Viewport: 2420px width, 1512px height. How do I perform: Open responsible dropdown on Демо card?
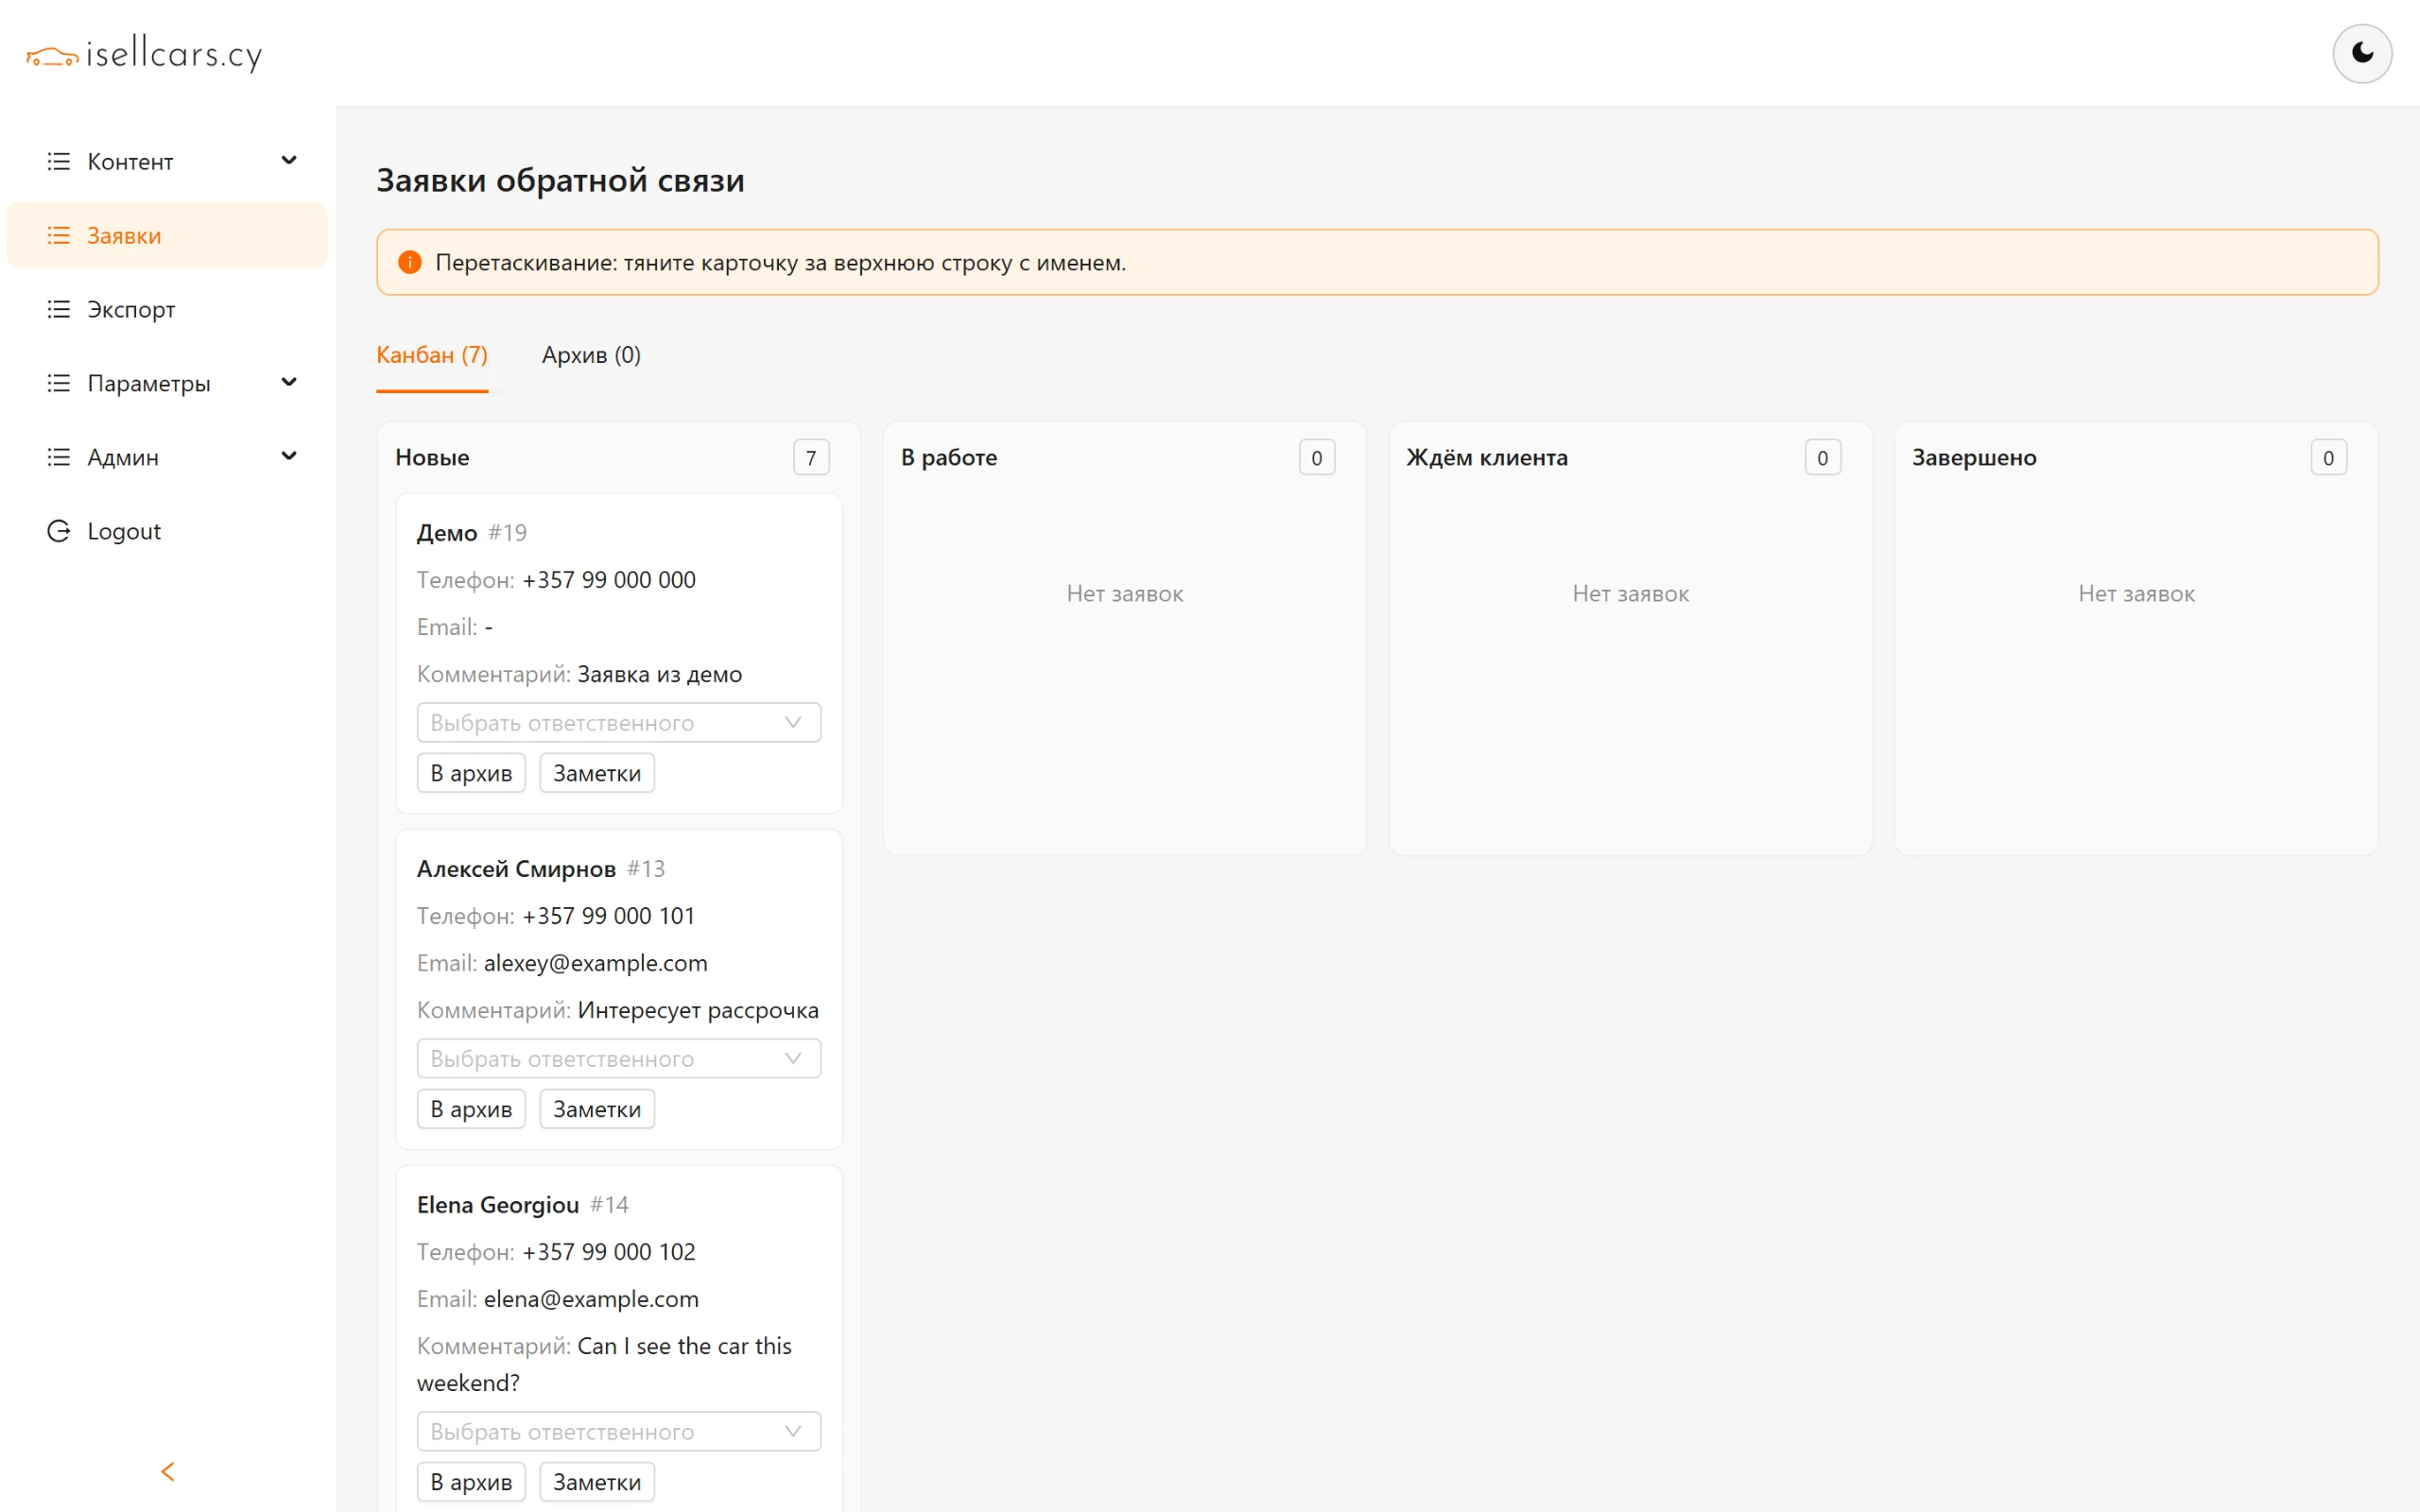[x=619, y=722]
